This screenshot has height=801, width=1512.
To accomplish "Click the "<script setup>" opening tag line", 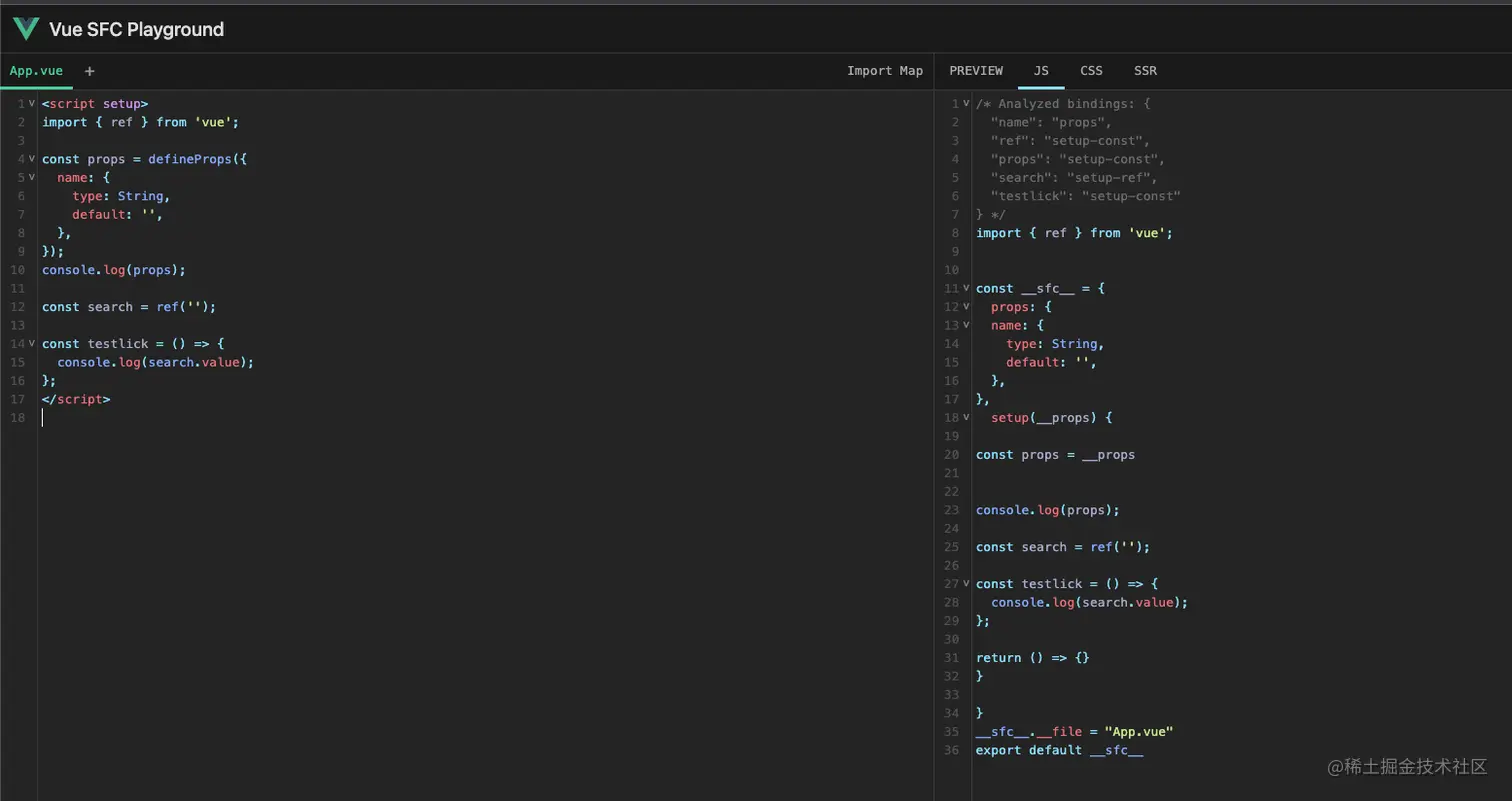I will [95, 103].
